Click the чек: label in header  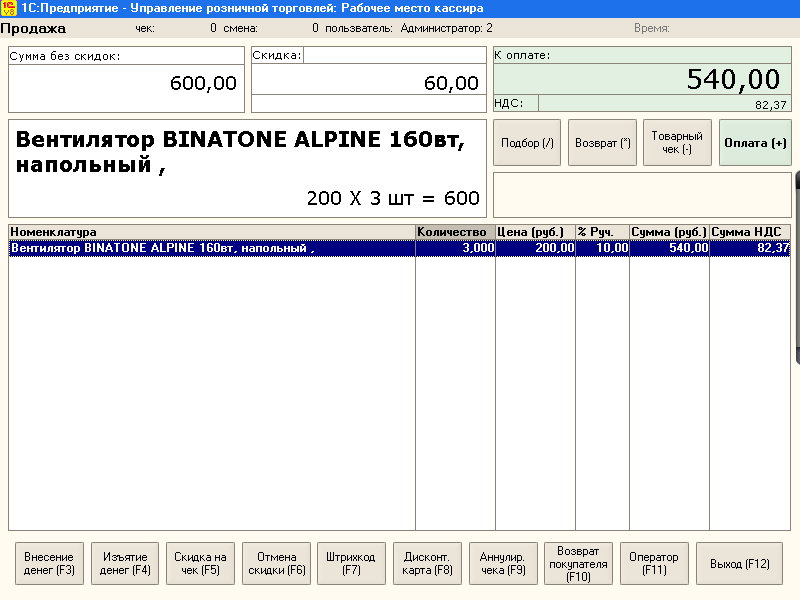[145, 28]
